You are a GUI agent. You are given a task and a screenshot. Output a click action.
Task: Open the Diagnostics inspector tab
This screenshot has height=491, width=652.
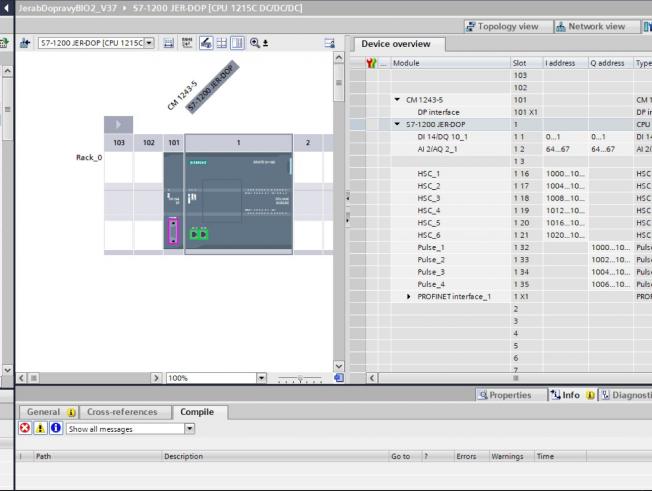point(625,395)
